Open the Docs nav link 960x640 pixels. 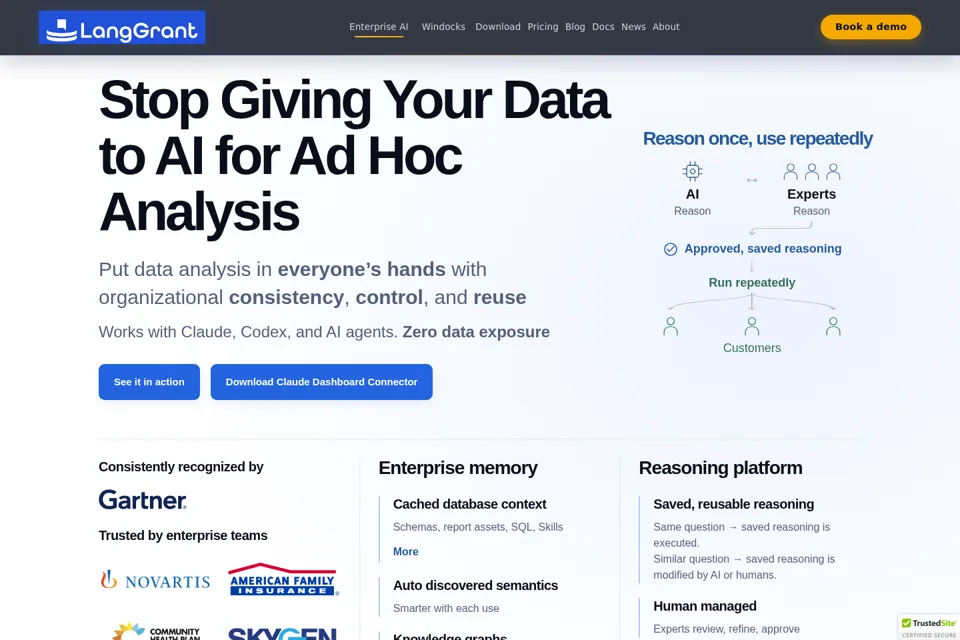[x=603, y=27]
